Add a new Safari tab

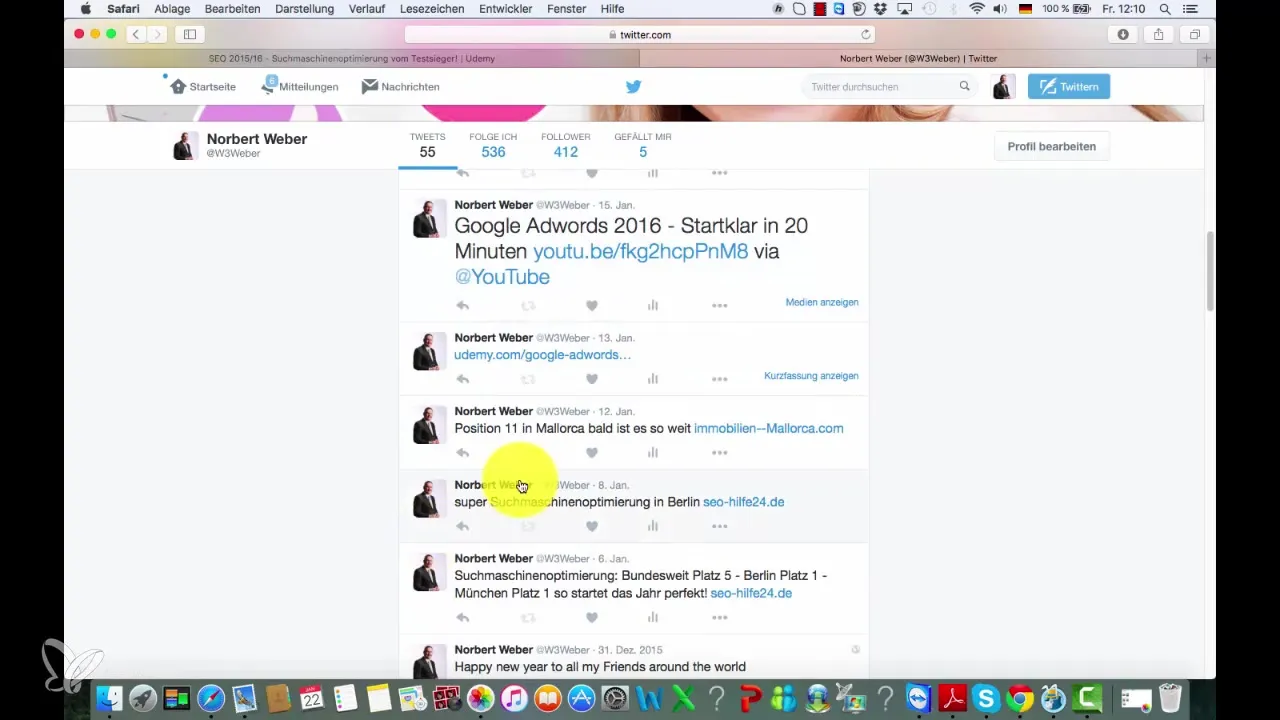pos(1207,58)
